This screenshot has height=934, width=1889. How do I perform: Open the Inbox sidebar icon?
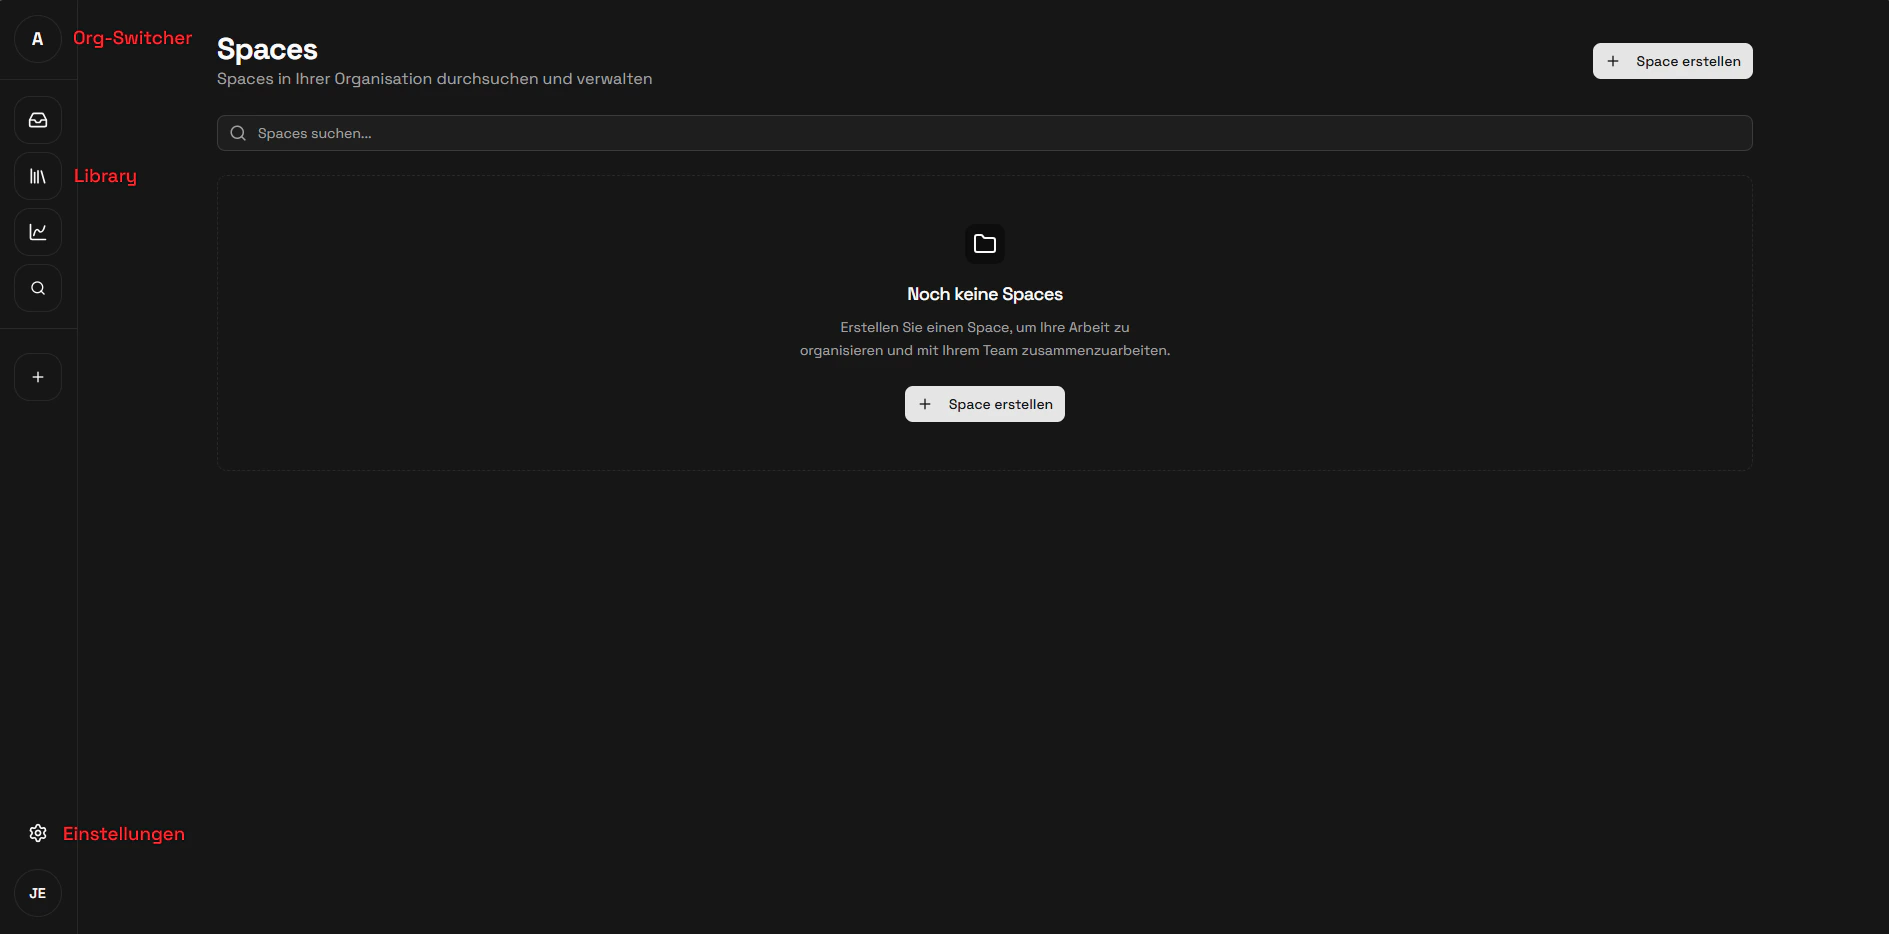click(37, 120)
